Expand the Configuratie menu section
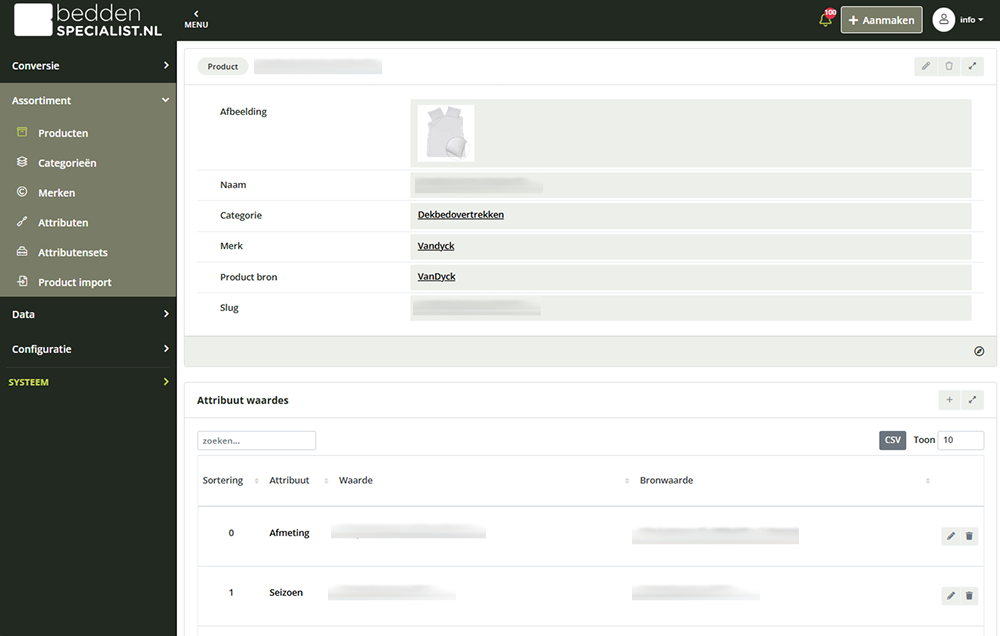The image size is (1000, 636). [x=88, y=350]
